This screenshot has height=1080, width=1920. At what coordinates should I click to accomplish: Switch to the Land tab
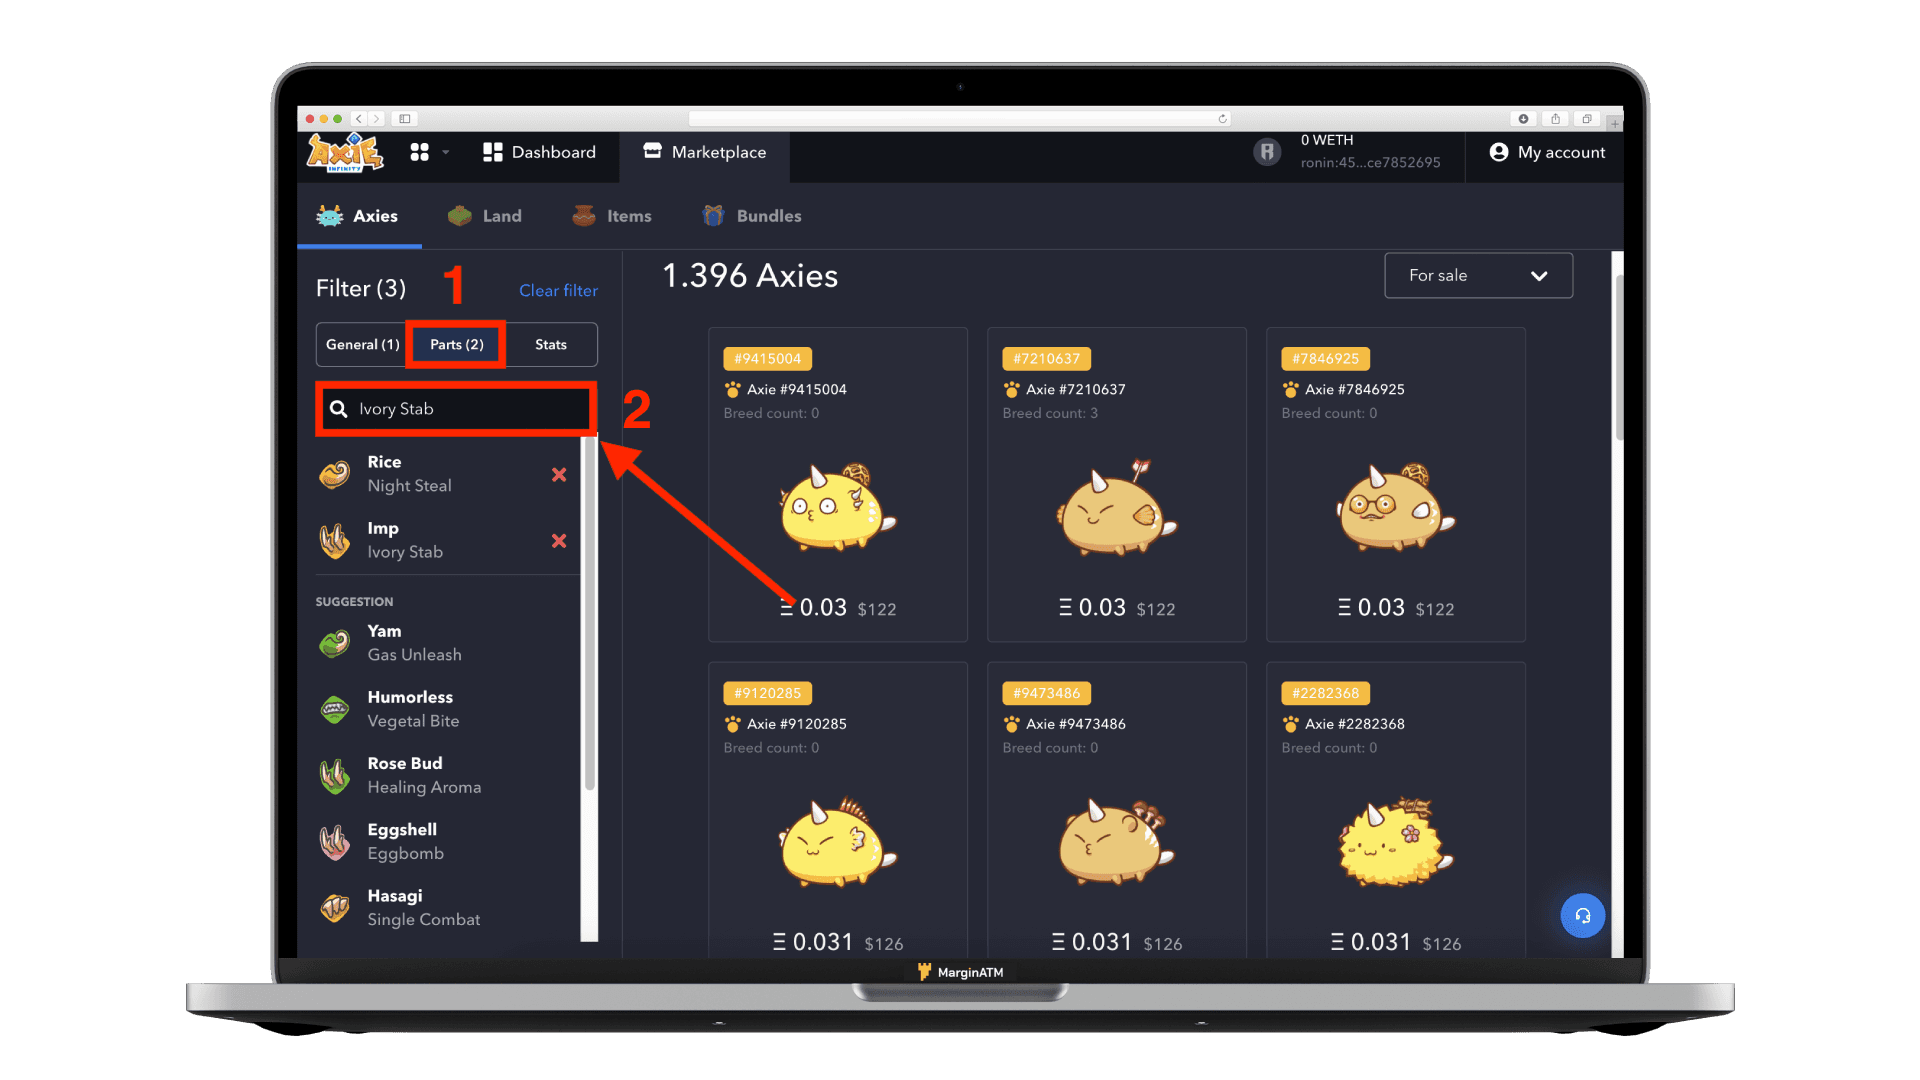pyautogui.click(x=485, y=216)
